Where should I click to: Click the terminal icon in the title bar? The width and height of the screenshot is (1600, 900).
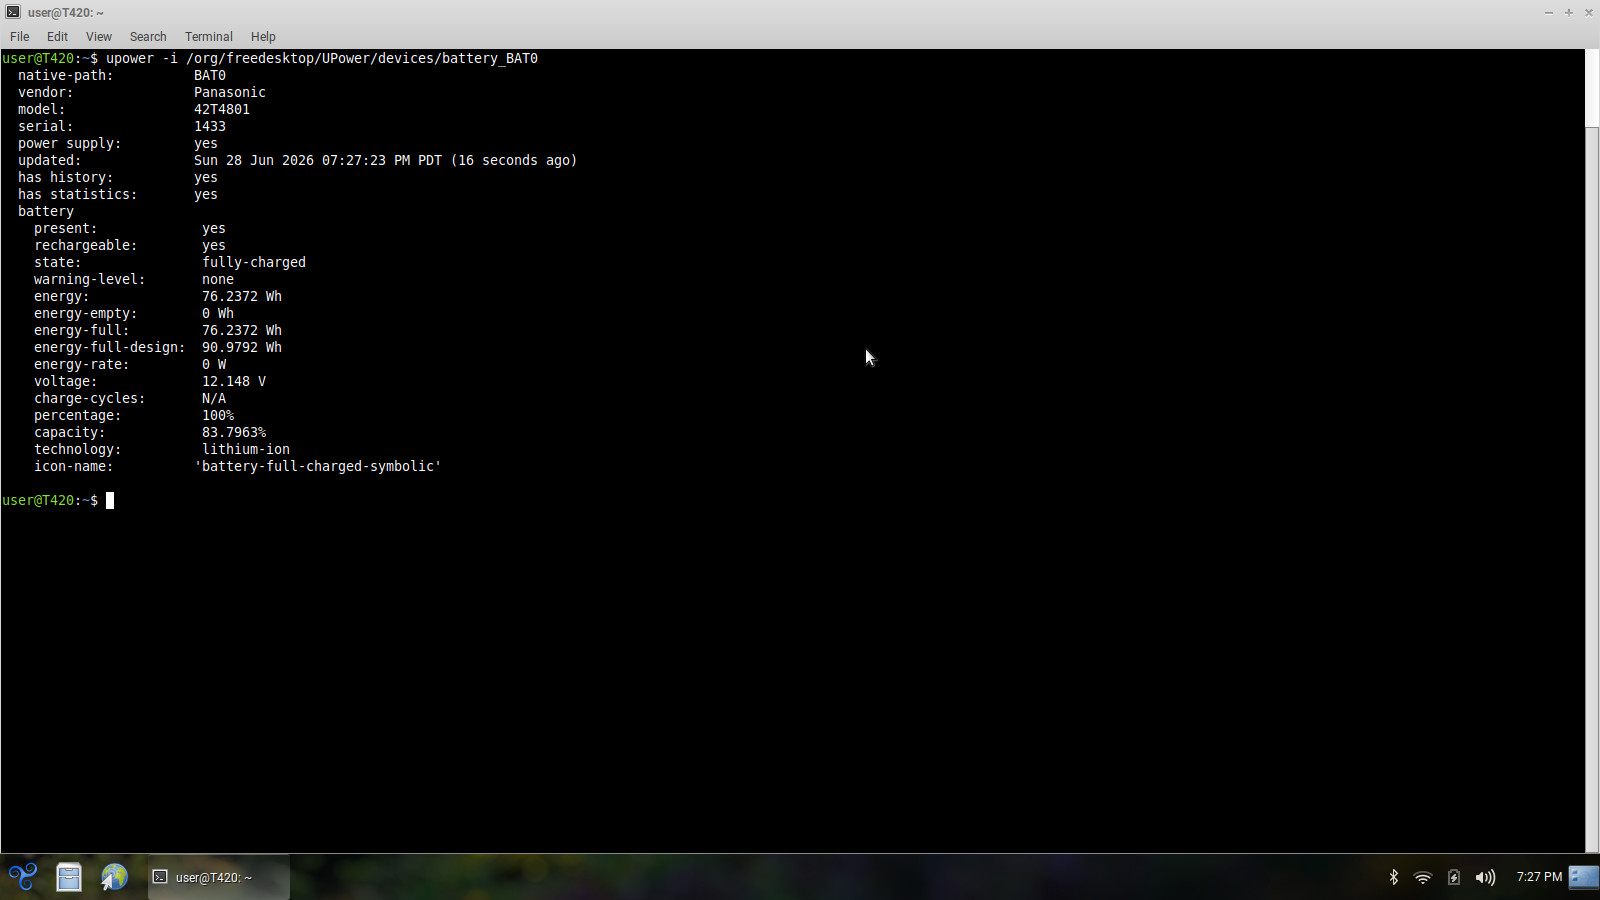pyautogui.click(x=13, y=12)
